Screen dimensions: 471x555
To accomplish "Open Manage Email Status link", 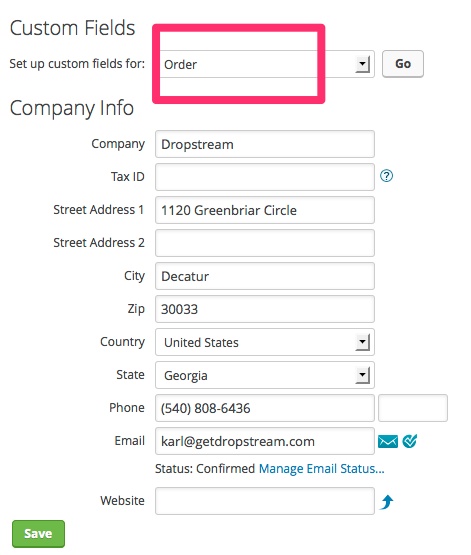I will point(321,469).
